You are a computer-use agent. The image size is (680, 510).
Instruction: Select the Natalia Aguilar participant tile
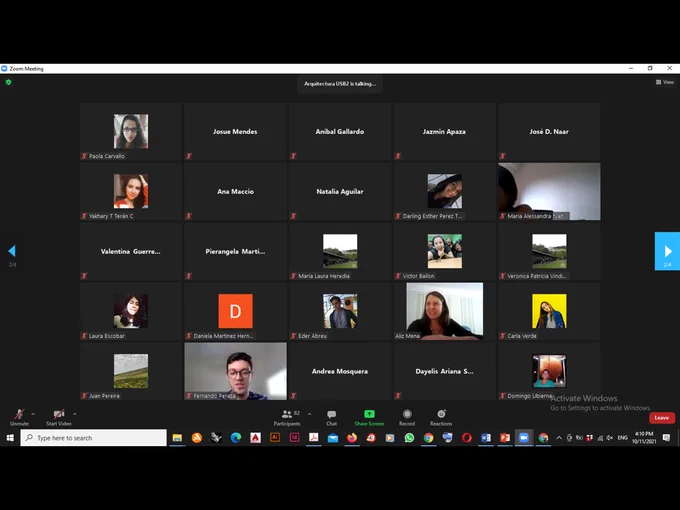[x=340, y=191]
